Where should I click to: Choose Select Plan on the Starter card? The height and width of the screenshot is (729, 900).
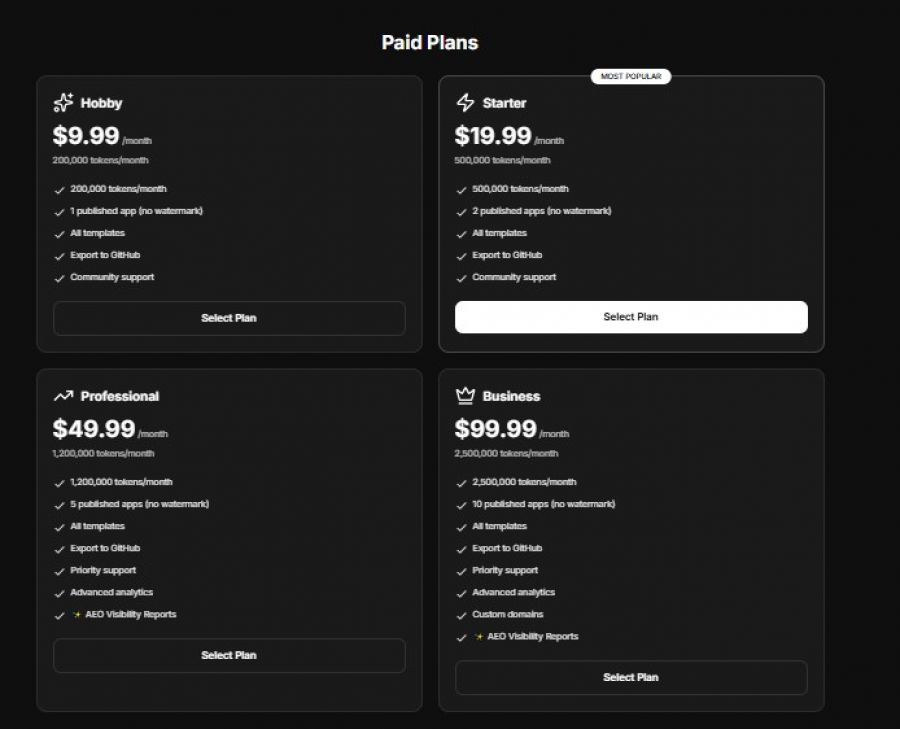(630, 317)
